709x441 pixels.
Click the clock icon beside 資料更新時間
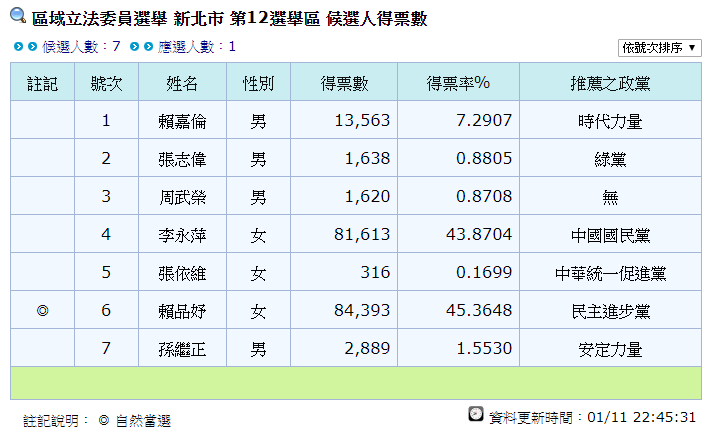click(476, 414)
